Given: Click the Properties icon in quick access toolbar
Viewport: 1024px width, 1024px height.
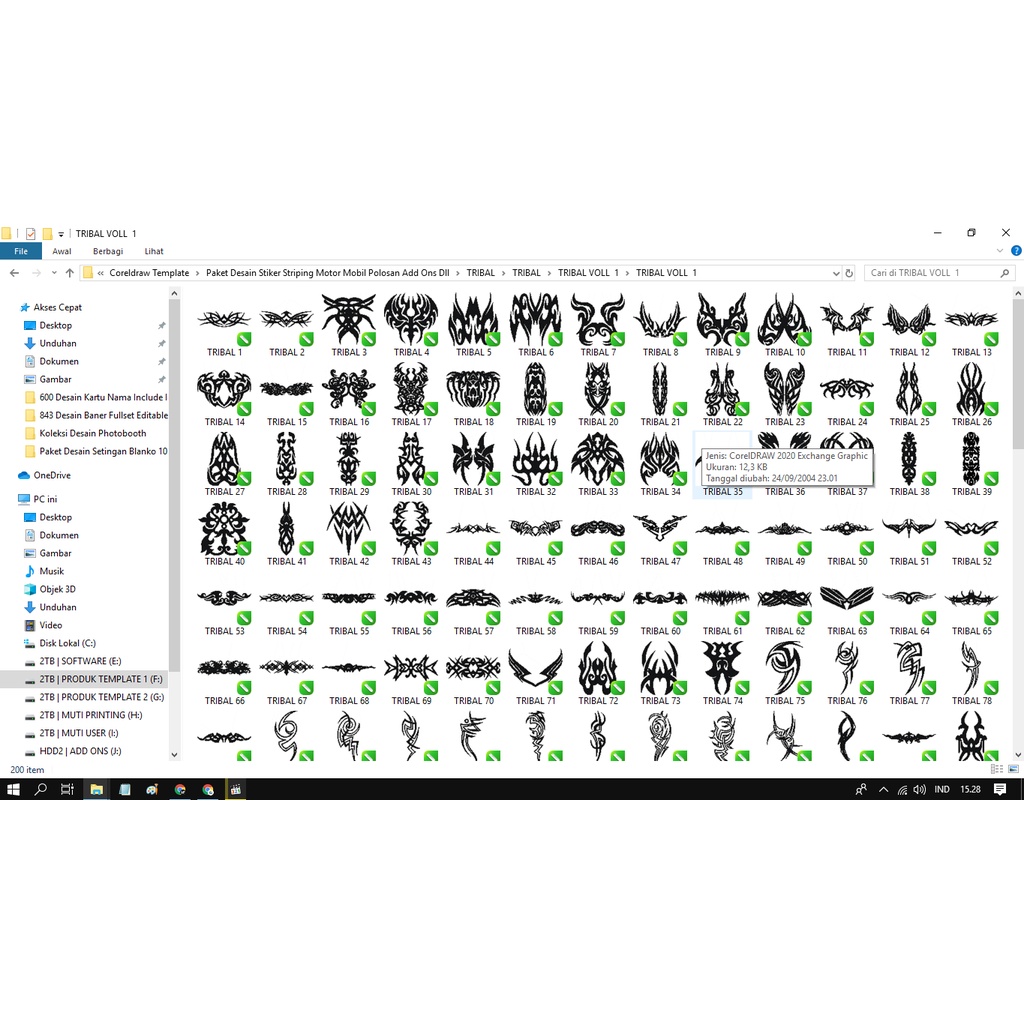Looking at the screenshot, I should (x=31, y=234).
